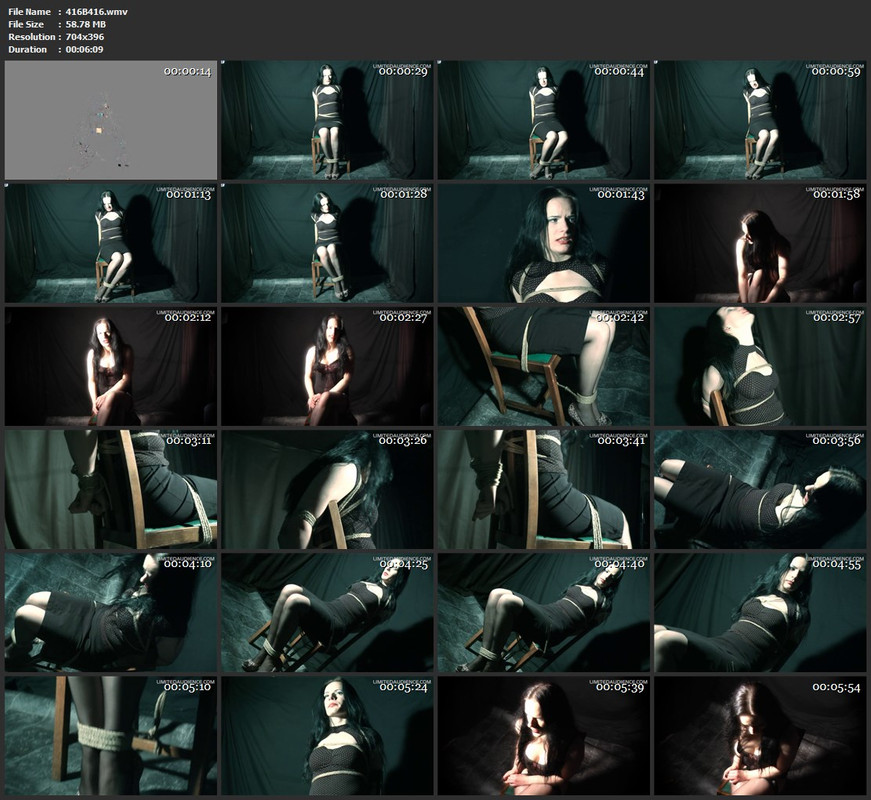View the frame captured at 00:04:10
871x800 pixels.
111,613
